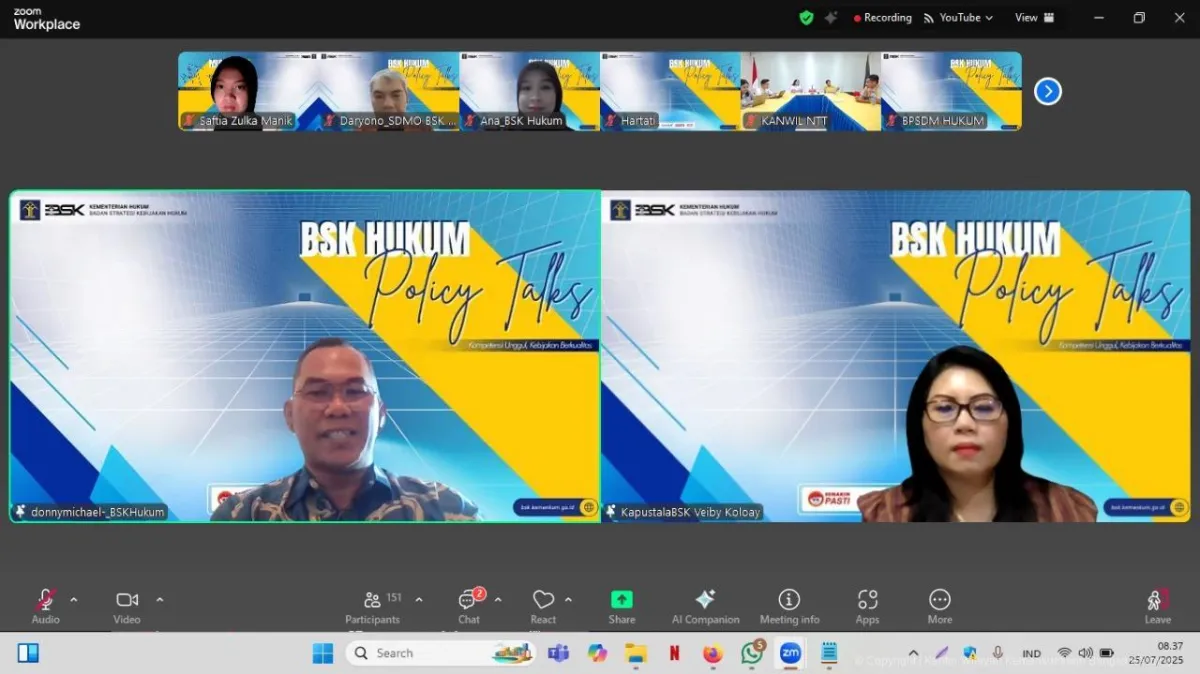Click the Recording indicator
This screenshot has height=674, width=1200.
(x=883, y=18)
